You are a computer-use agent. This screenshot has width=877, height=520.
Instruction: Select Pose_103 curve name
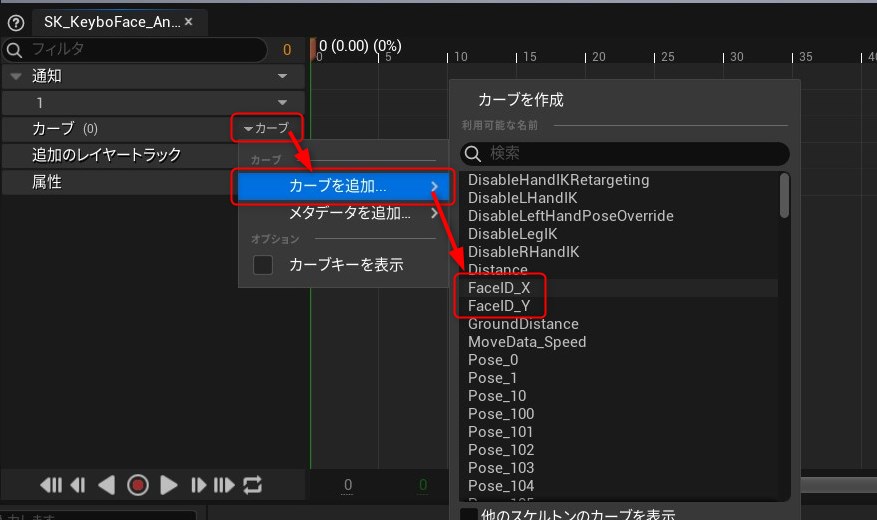point(501,467)
